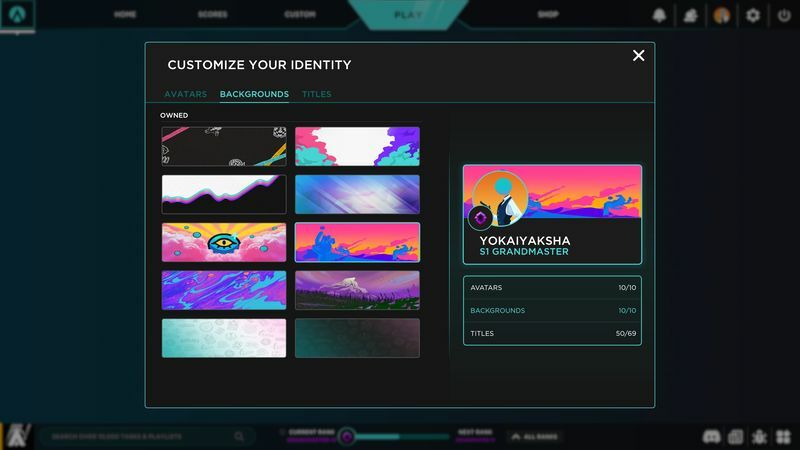Image resolution: width=800 pixels, height=450 pixels.
Task: Click the second bell alert icon
Action: coord(690,15)
